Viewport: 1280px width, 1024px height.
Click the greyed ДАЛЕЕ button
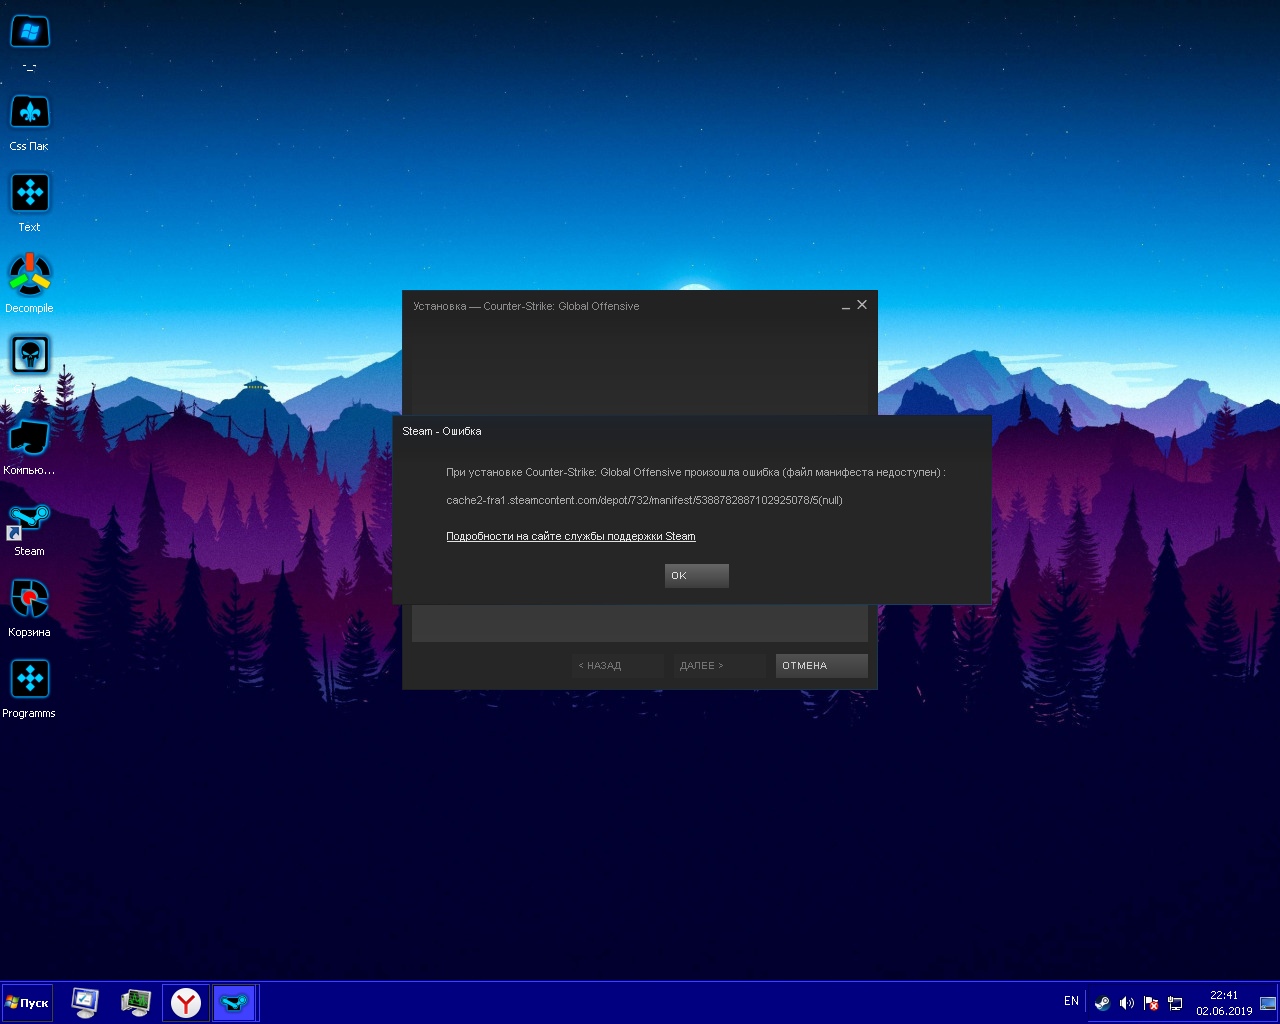[x=719, y=666]
